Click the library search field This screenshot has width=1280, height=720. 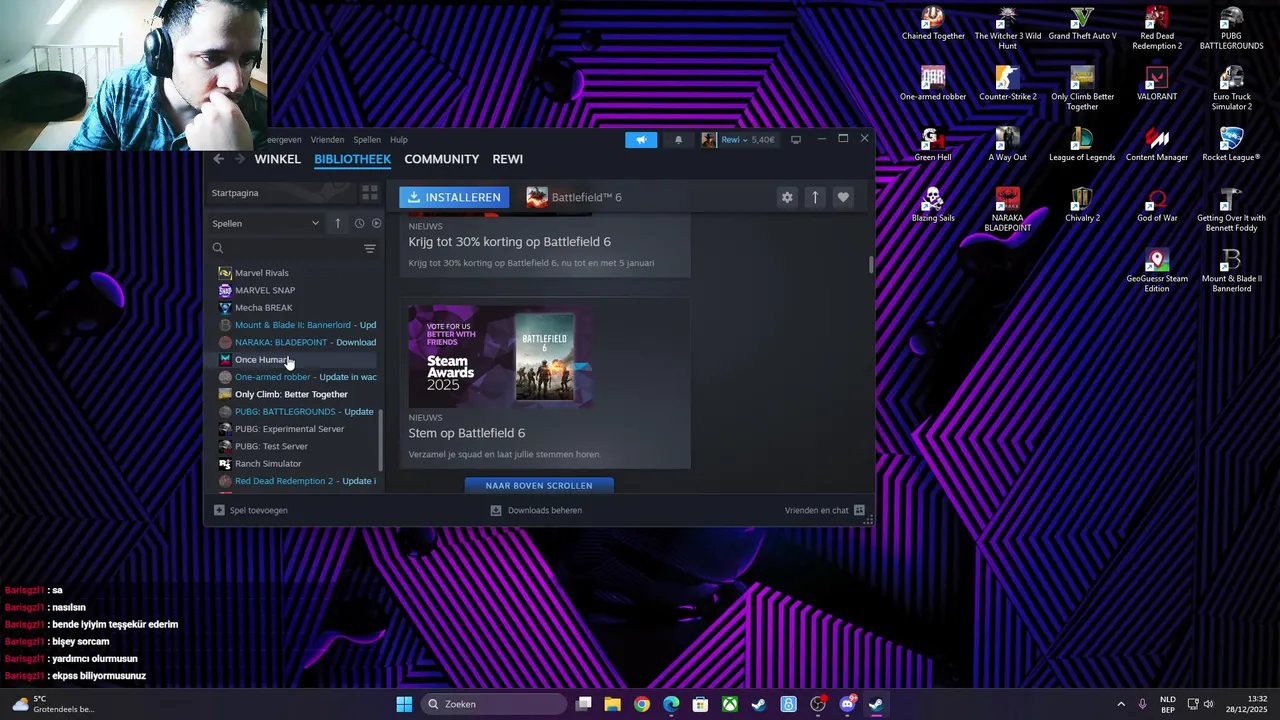[284, 248]
